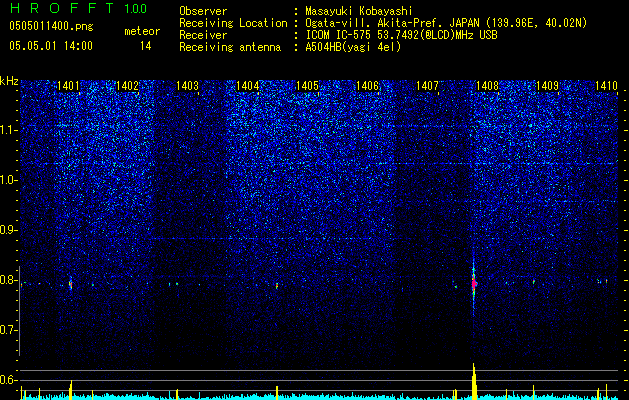Click time marker 1403

pyautogui.click(x=188, y=85)
